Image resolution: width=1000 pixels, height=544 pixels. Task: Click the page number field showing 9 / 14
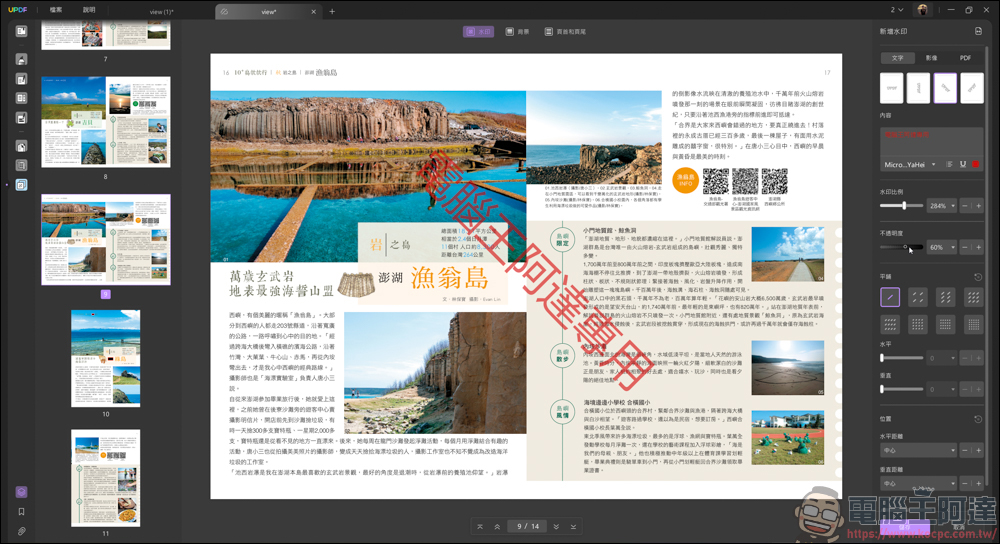[527, 527]
